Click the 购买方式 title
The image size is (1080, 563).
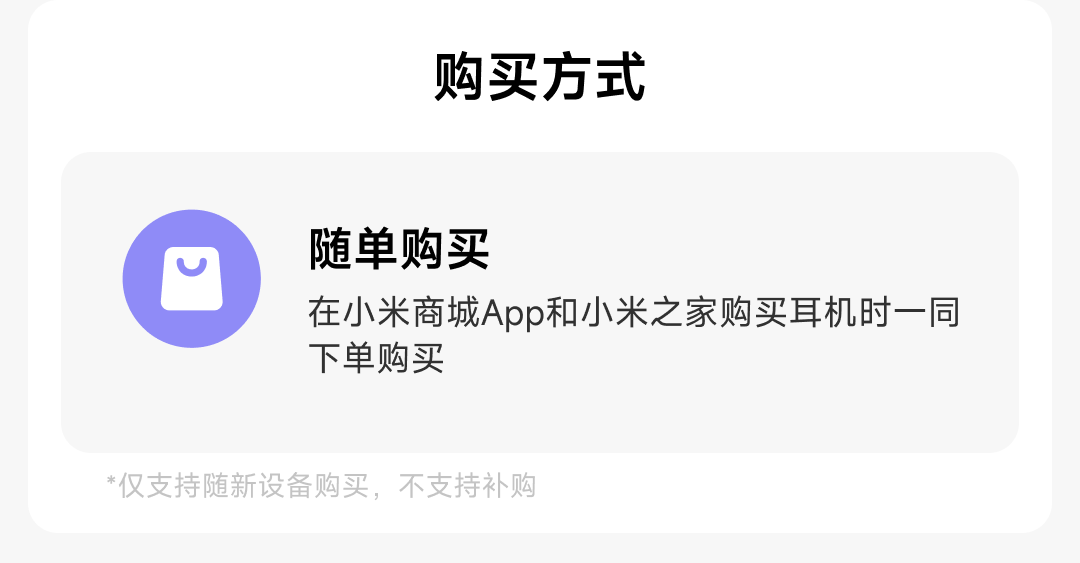(540, 77)
